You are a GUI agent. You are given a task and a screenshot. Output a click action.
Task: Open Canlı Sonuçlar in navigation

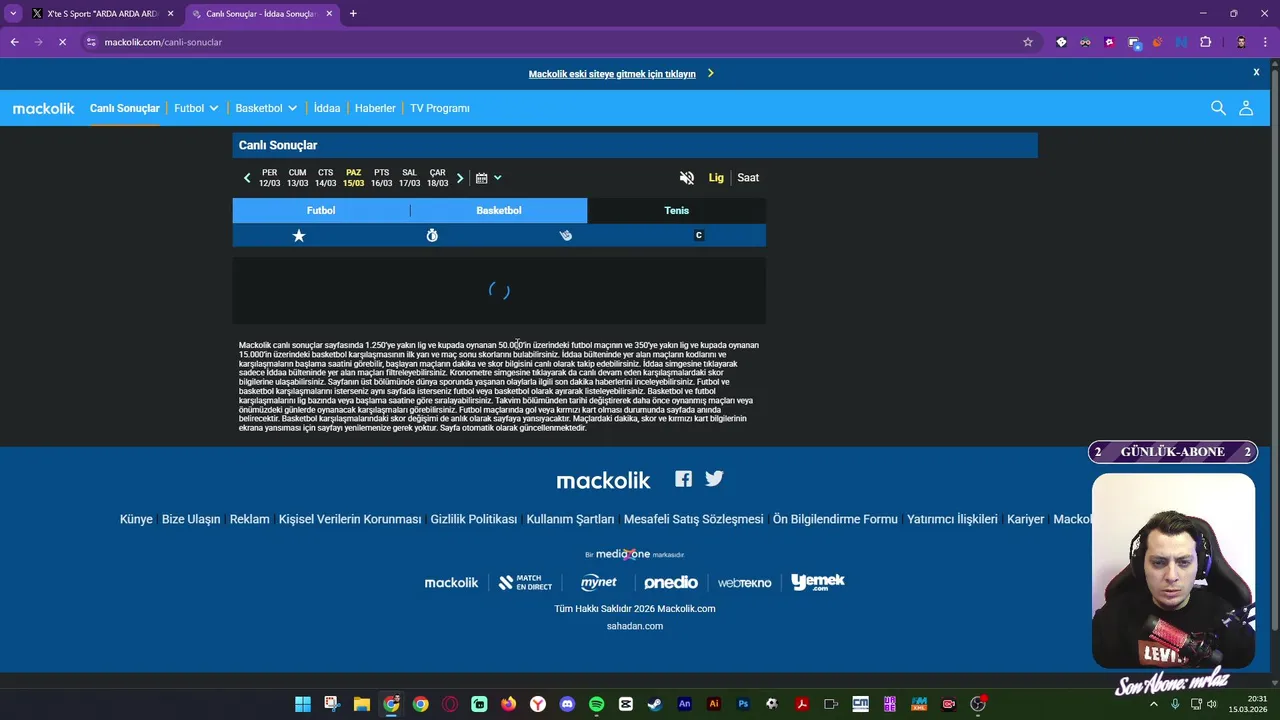pos(125,108)
